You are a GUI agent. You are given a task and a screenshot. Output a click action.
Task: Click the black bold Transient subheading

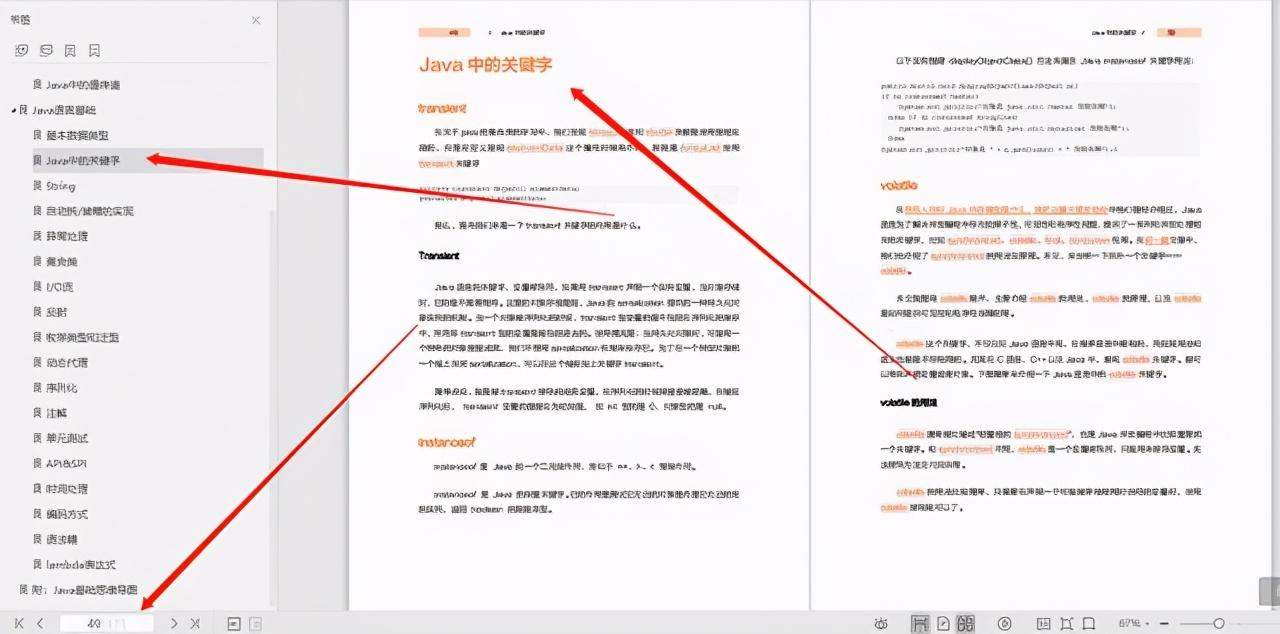(438, 256)
